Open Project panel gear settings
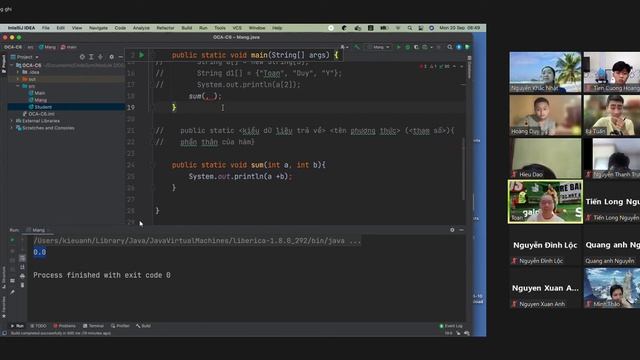Image resolution: width=640 pixels, height=360 pixels. pos(111,57)
